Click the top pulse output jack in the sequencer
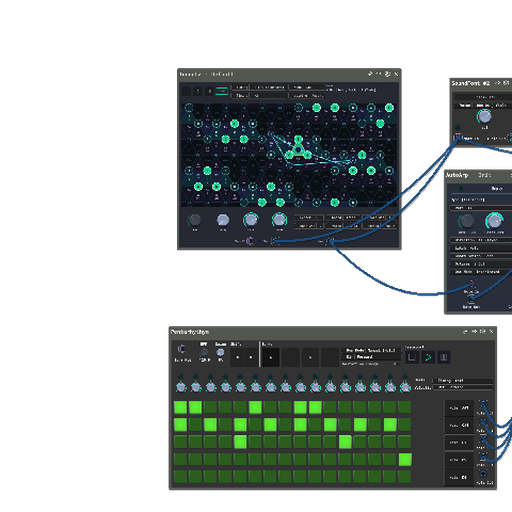 (483, 404)
